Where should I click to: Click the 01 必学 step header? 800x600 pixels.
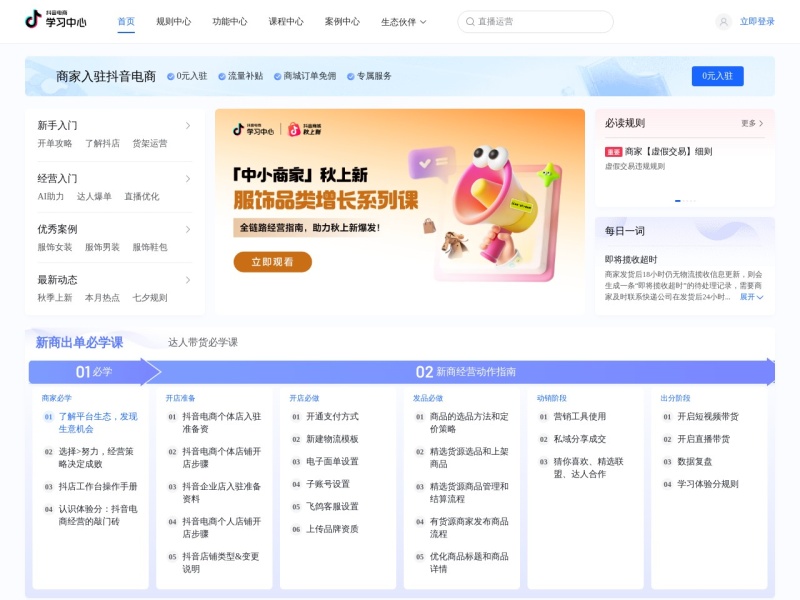tap(94, 372)
